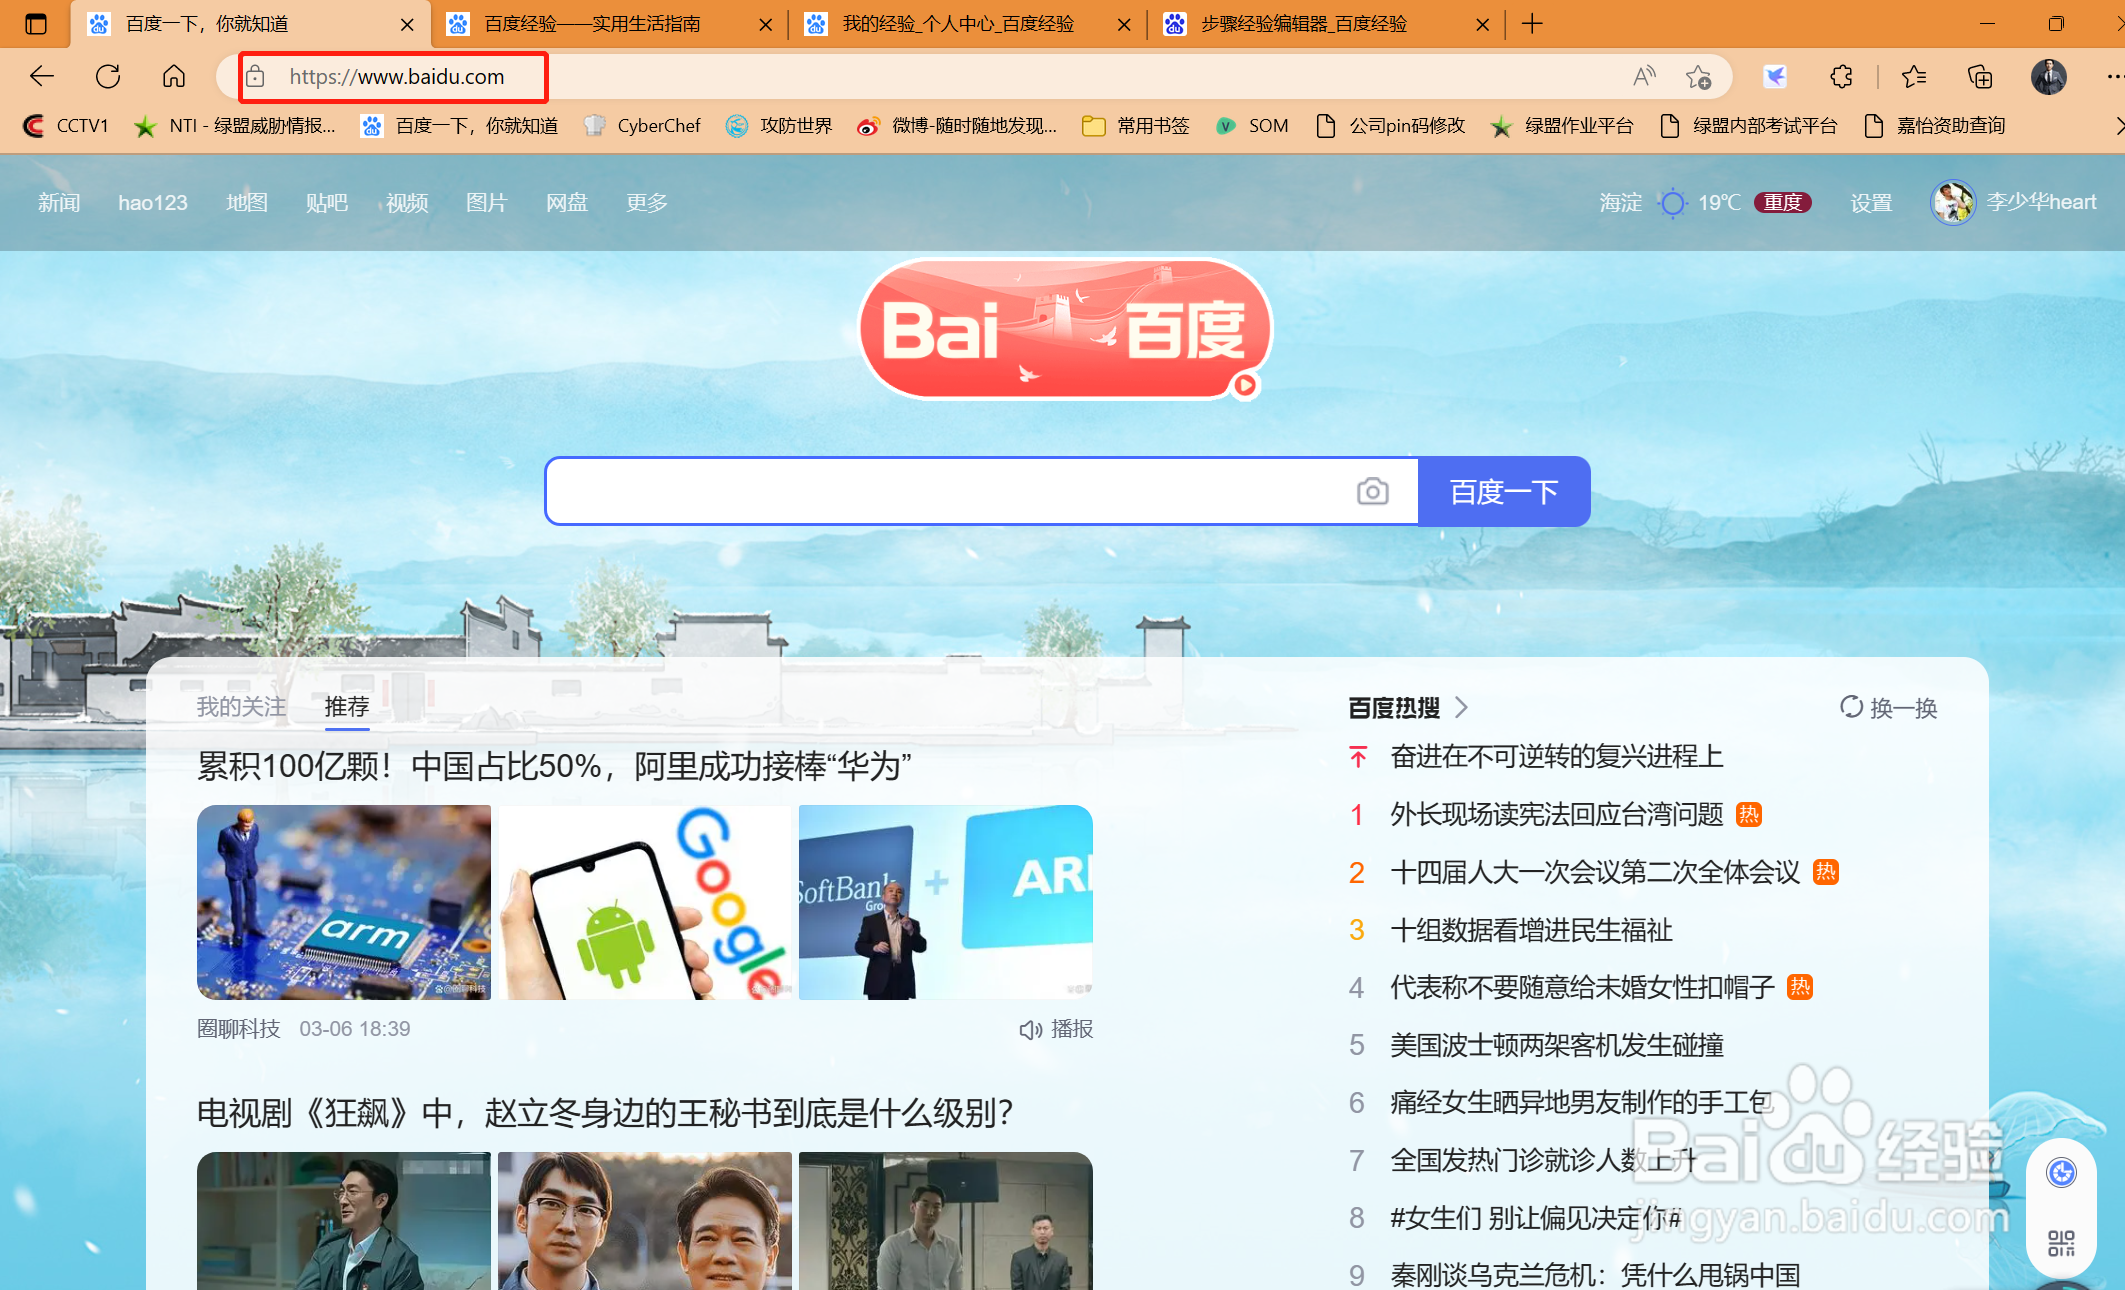Screen dimensions: 2125x1290
Task: Add page to favorites star icon
Action: point(1698,76)
